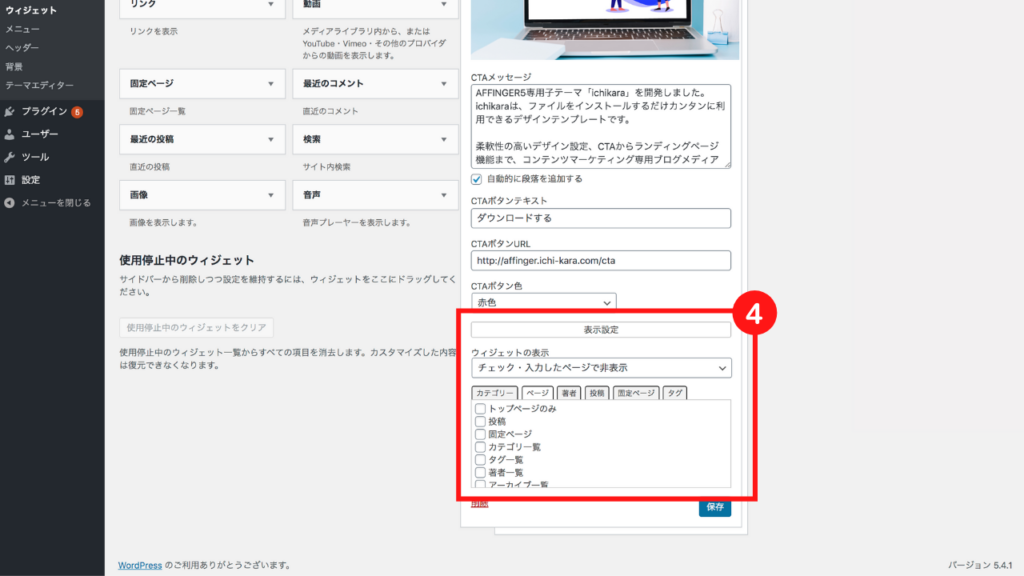Open the ウィジェットの表示 dropdown

pos(601,368)
